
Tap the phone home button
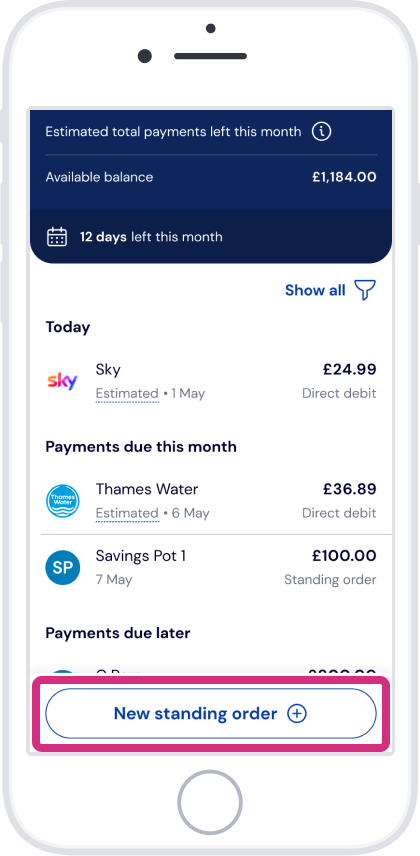pos(210,802)
